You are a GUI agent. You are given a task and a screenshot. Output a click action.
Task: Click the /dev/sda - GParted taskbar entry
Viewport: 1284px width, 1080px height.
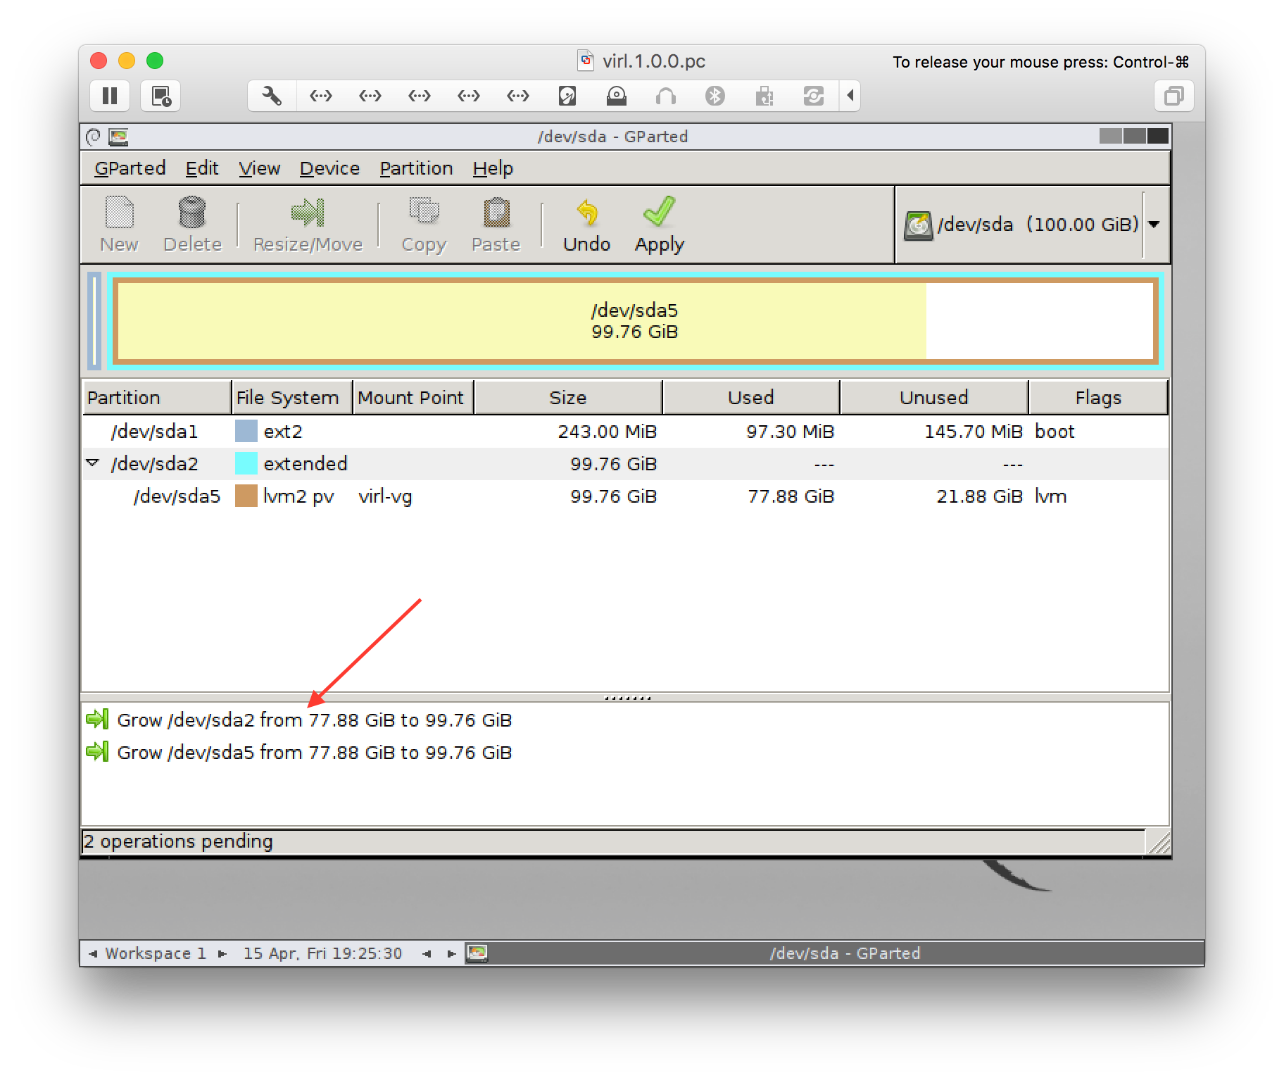click(x=846, y=953)
